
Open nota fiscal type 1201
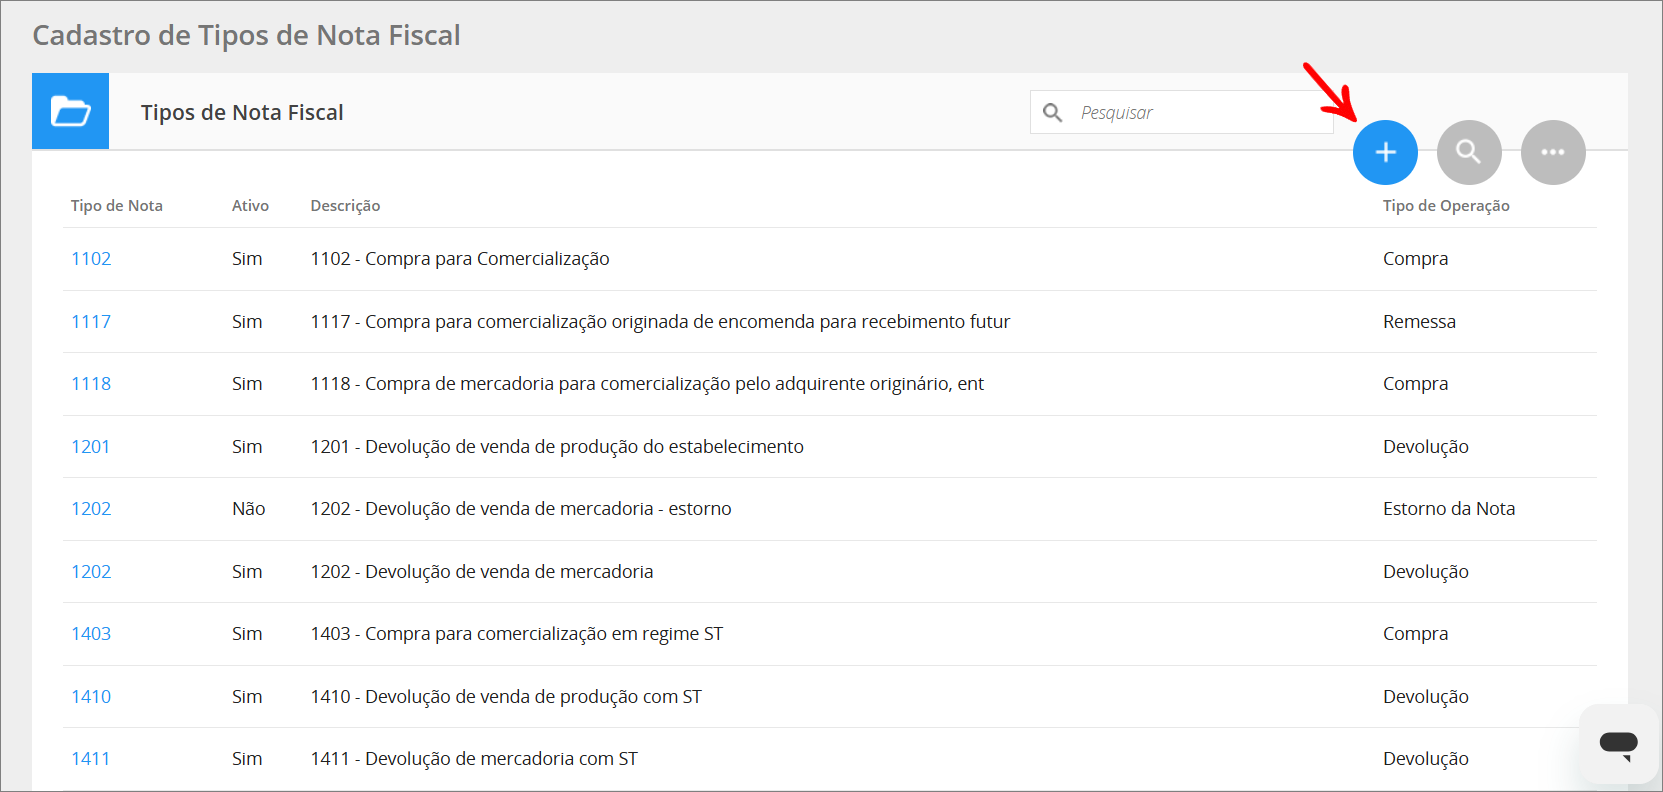[90, 447]
